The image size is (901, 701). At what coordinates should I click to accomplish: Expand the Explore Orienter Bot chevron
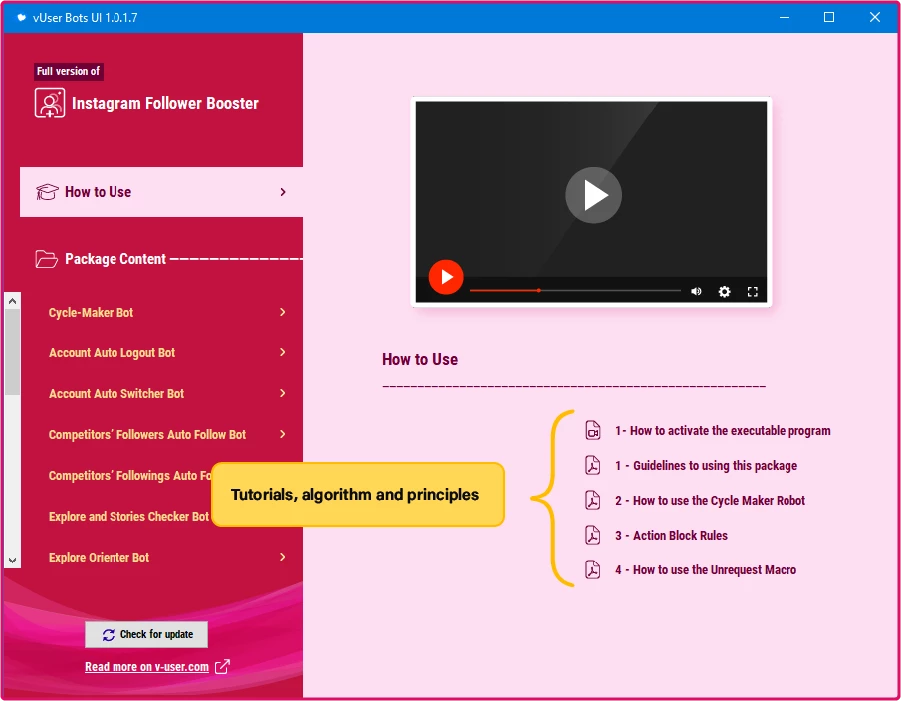coord(283,557)
